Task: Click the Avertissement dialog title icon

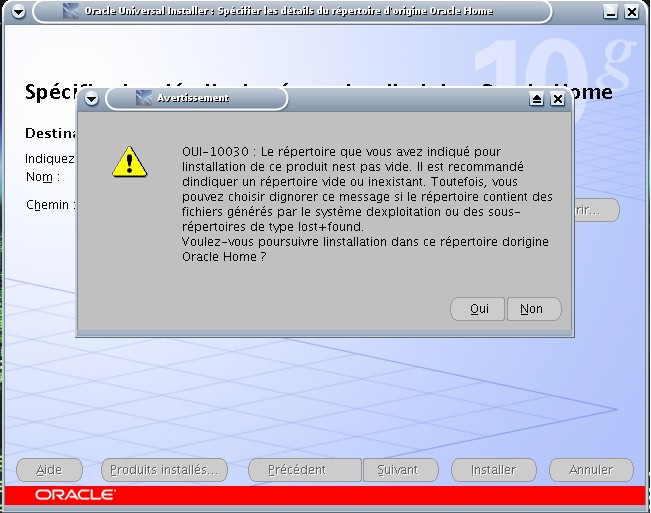Action: 144,98
